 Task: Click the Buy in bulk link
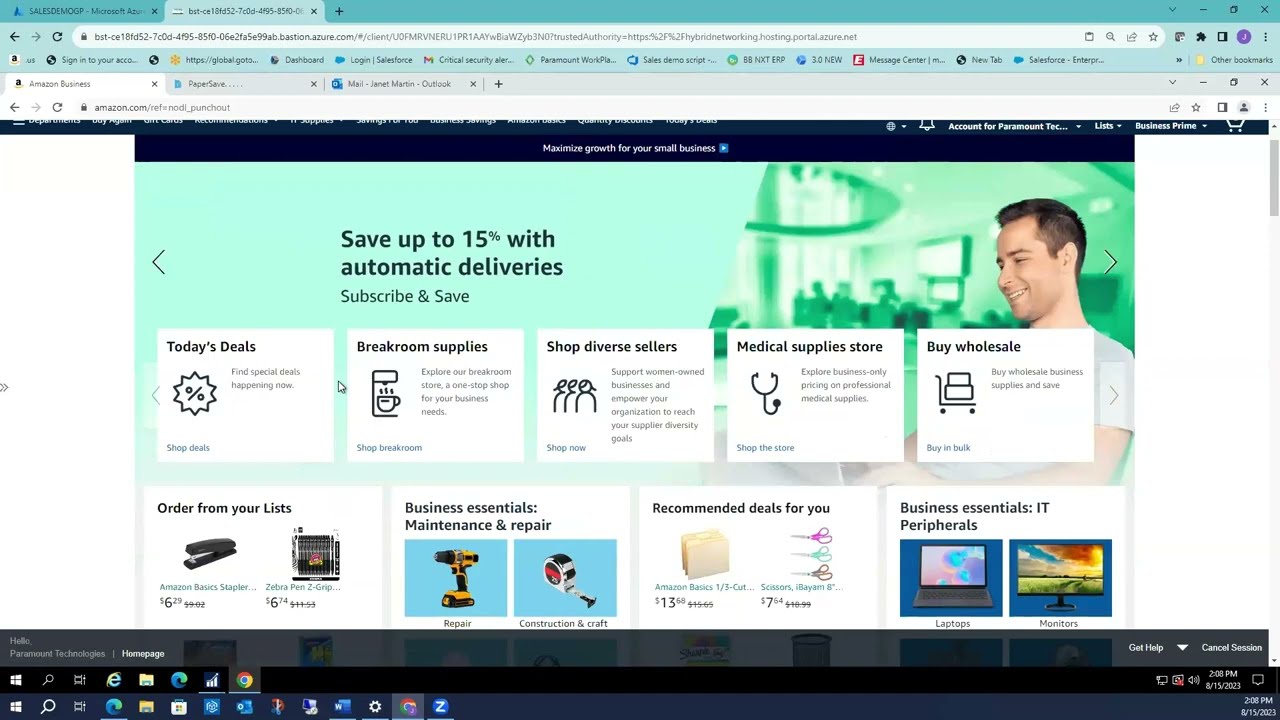tap(948, 448)
